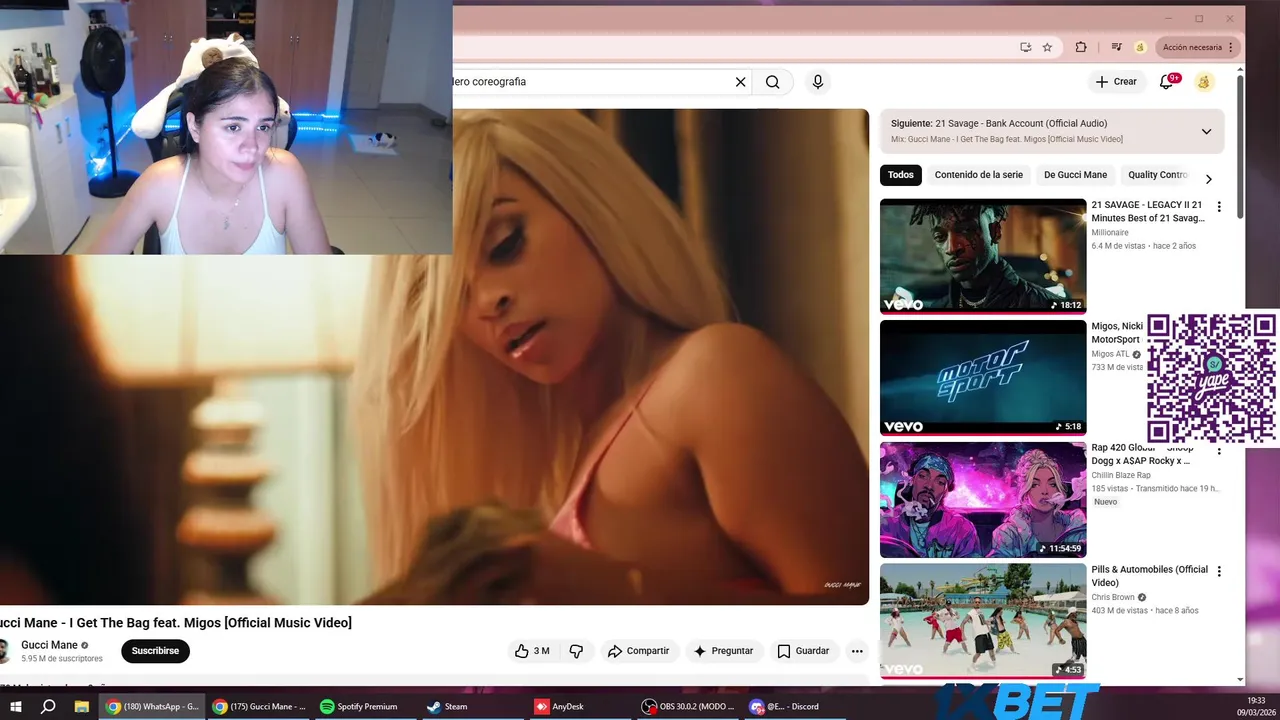The image size is (1280, 720).
Task: Click Acción necesaria Chrome menu button
Action: coord(1199,47)
